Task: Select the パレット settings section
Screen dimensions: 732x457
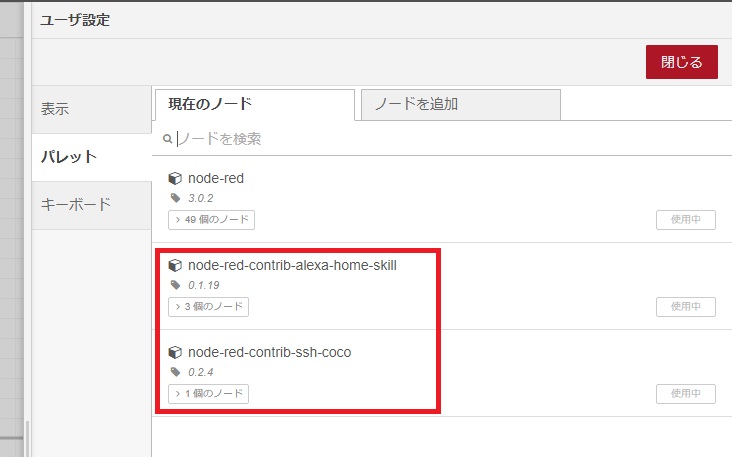Action: click(92, 157)
